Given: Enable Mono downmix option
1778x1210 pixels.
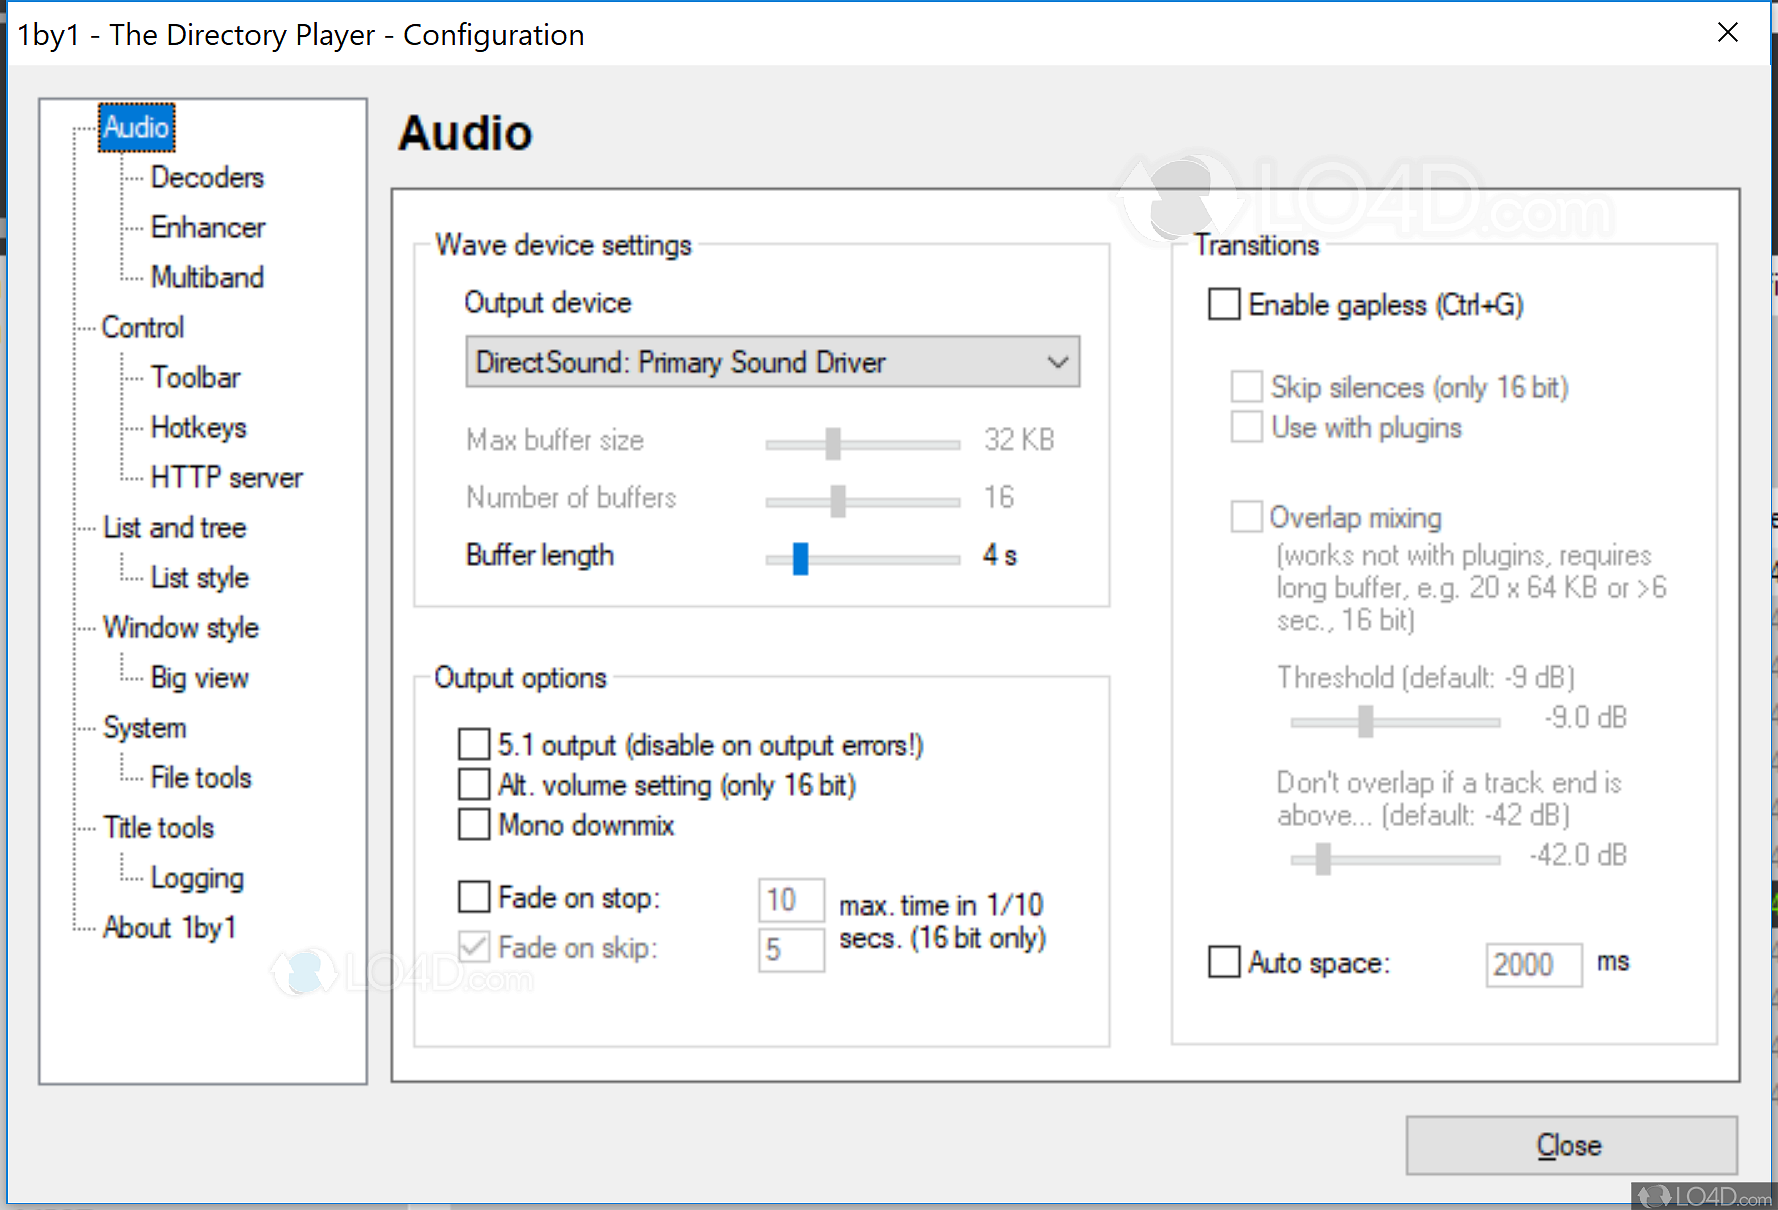Looking at the screenshot, I should (x=474, y=825).
